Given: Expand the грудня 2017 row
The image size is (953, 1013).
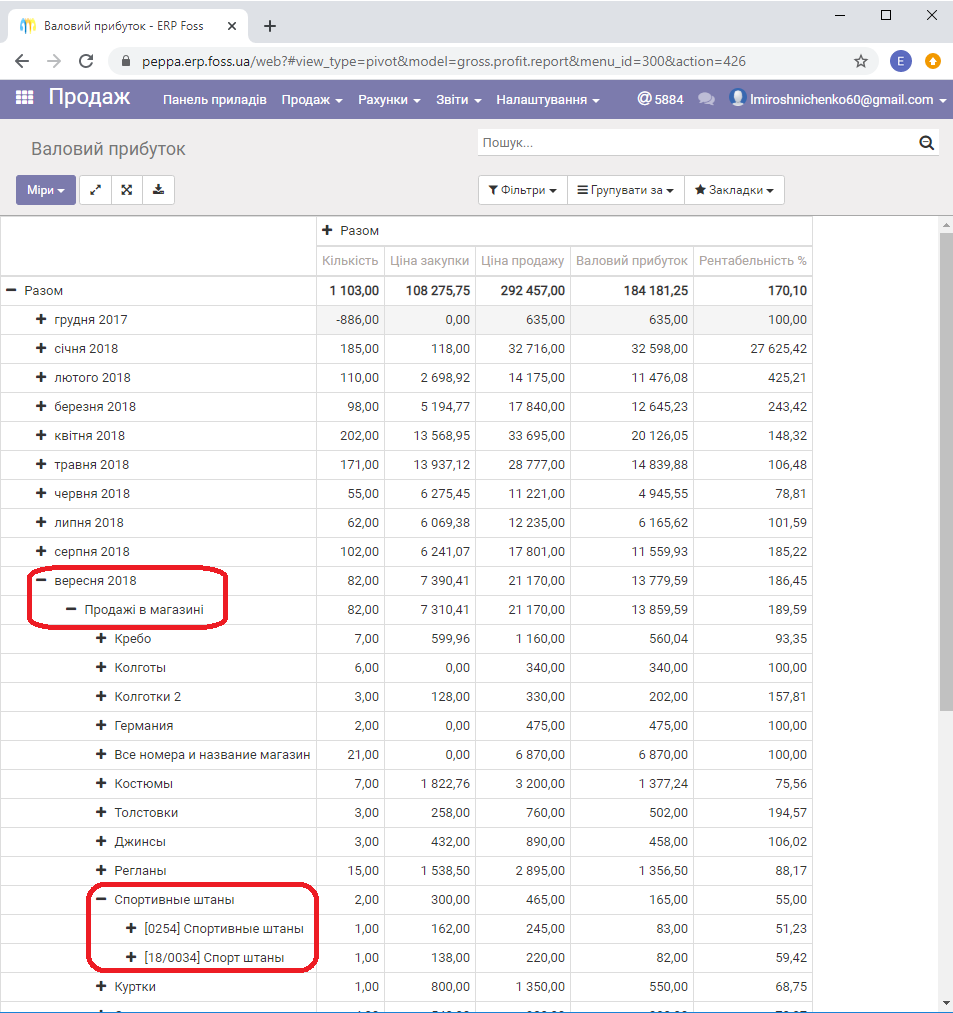Looking at the screenshot, I should [41, 319].
